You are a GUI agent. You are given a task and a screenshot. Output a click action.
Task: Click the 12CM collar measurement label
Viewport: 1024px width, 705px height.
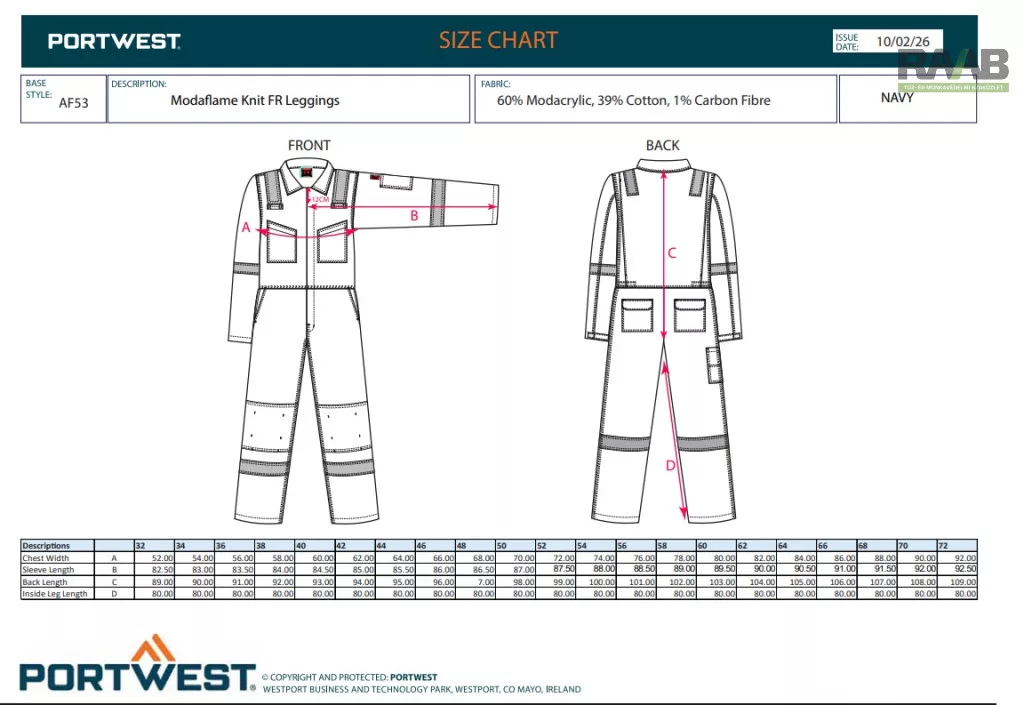tap(320, 200)
